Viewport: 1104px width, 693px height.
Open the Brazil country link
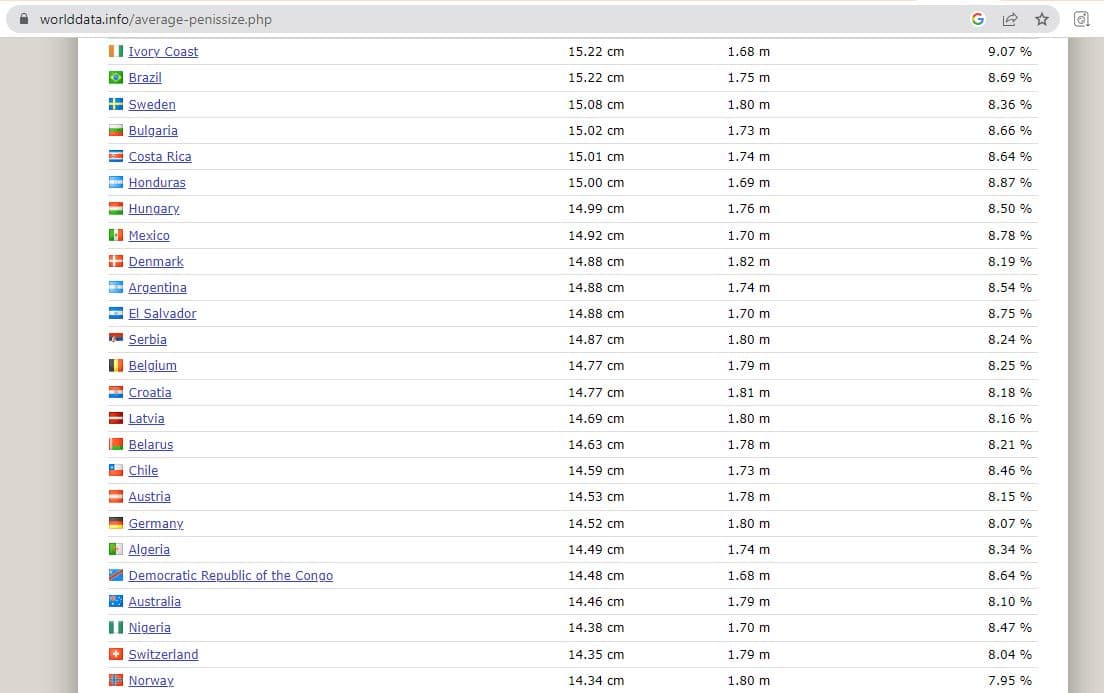pos(145,77)
